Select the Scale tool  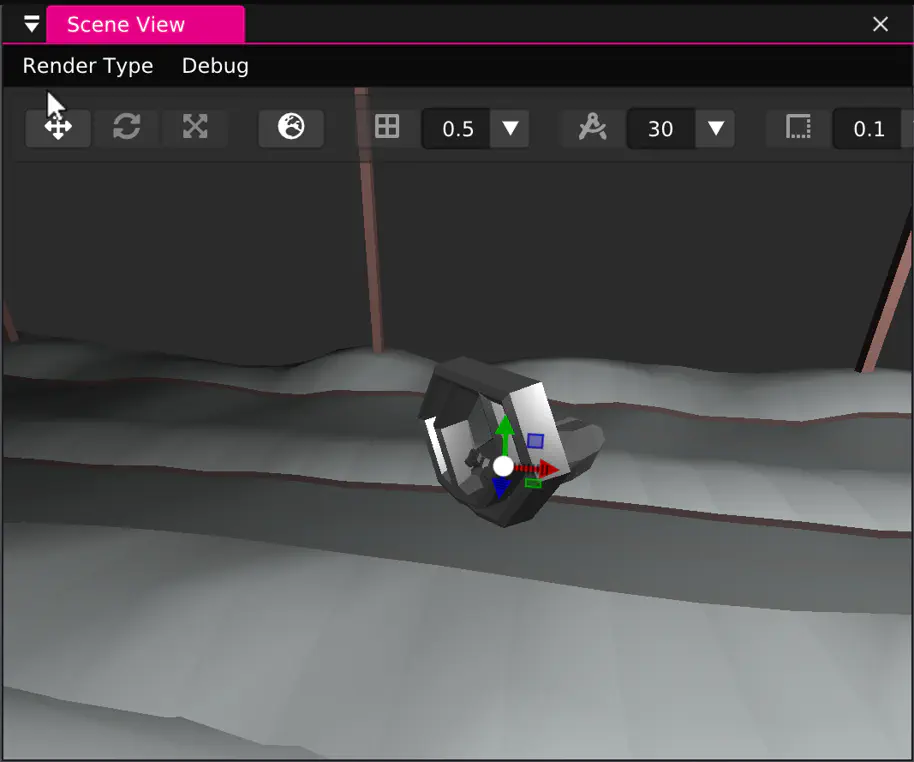pos(194,128)
